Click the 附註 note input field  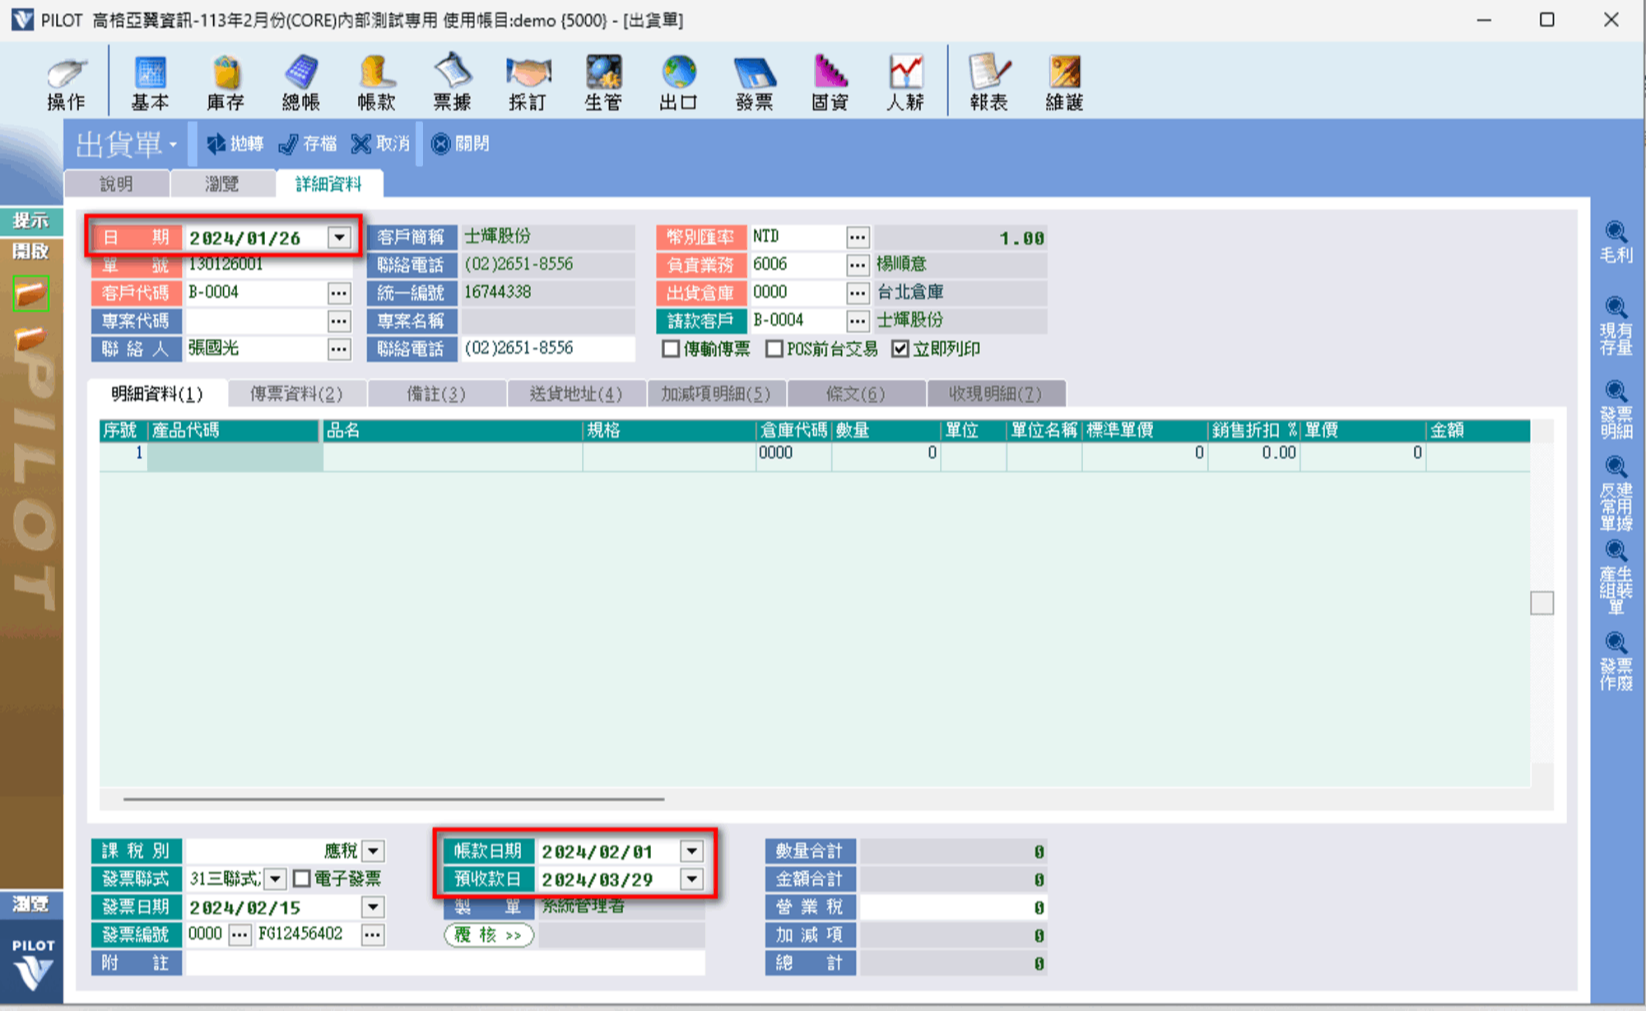[x=444, y=963]
